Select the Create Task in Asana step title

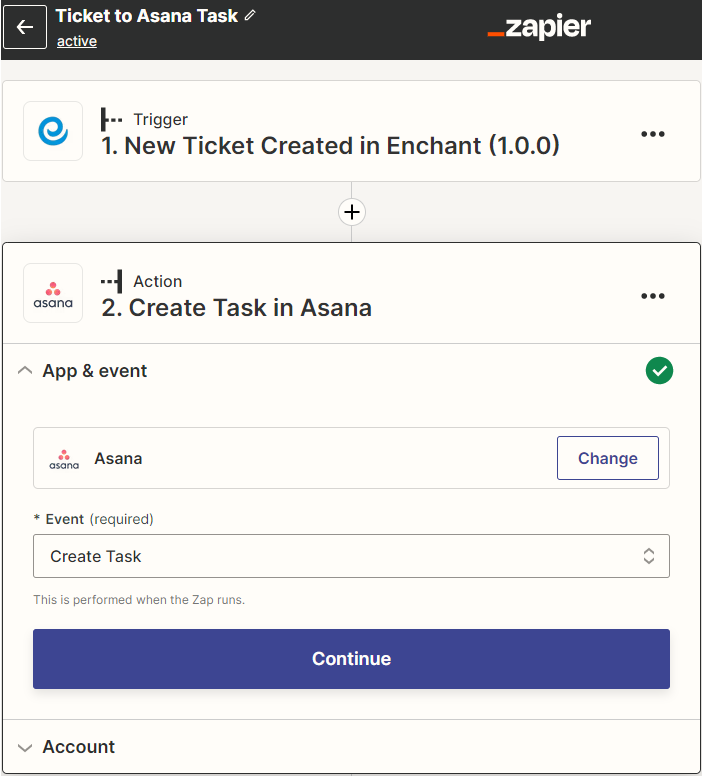pyautogui.click(x=237, y=308)
